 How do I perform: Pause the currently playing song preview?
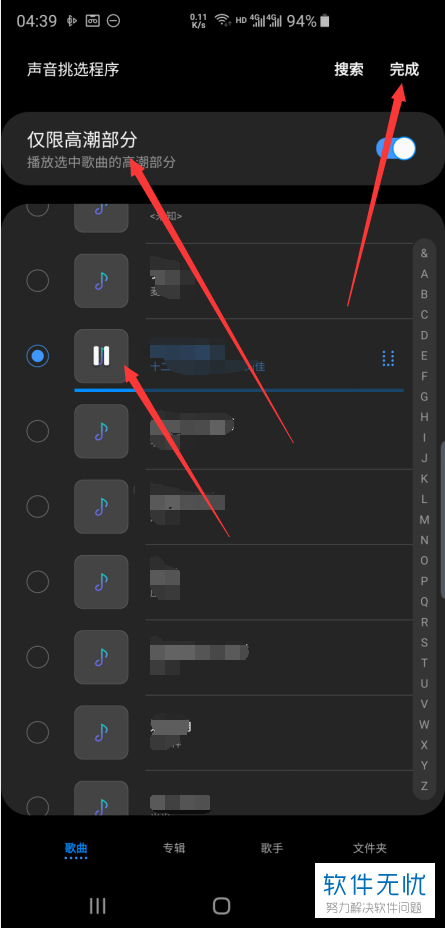[x=101, y=356]
